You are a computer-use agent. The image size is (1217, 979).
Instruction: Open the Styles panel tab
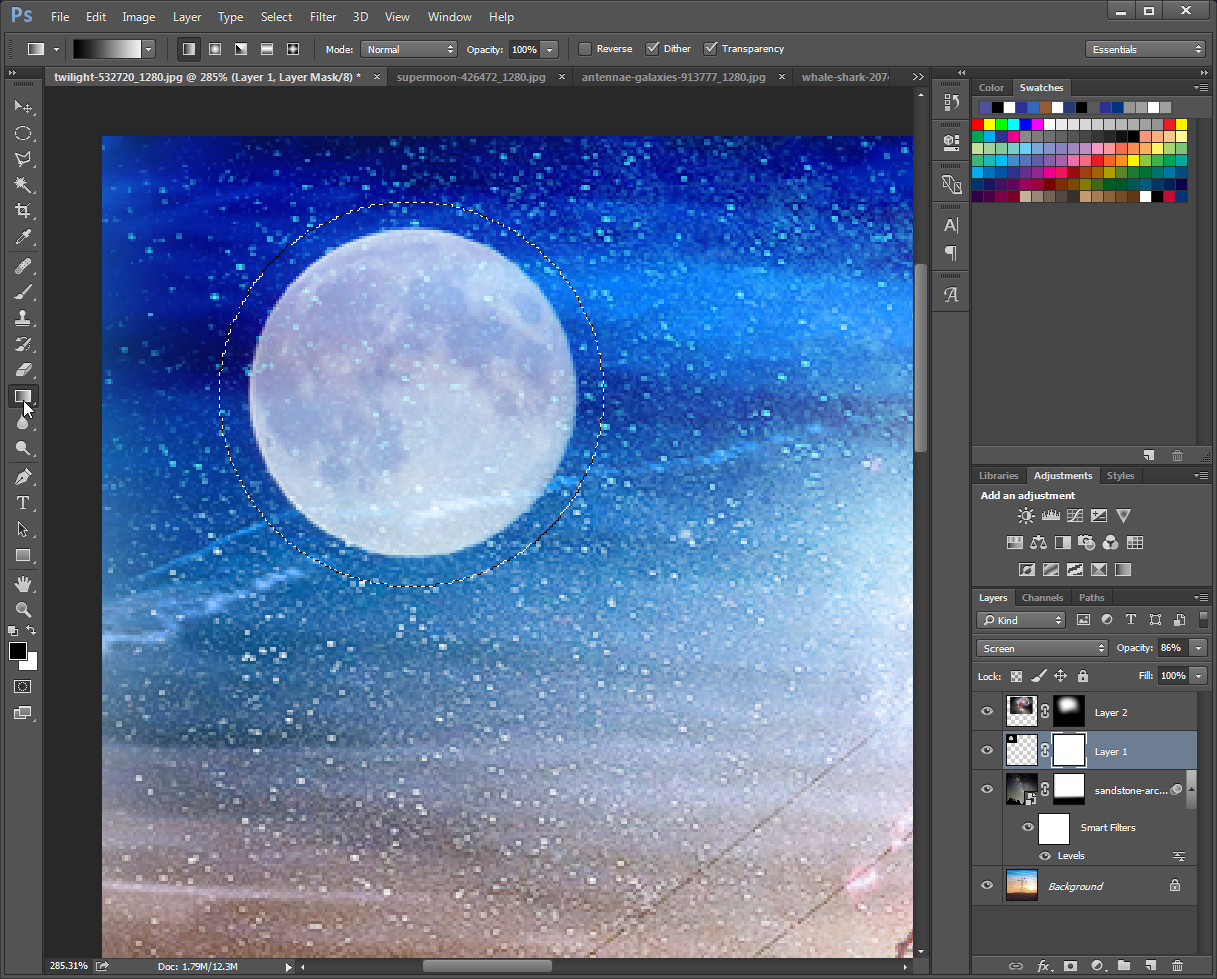(1120, 476)
